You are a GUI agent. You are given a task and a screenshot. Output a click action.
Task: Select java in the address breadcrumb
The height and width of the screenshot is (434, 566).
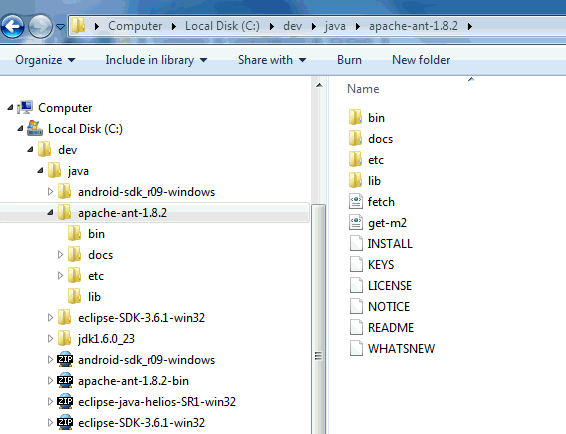tap(335, 26)
